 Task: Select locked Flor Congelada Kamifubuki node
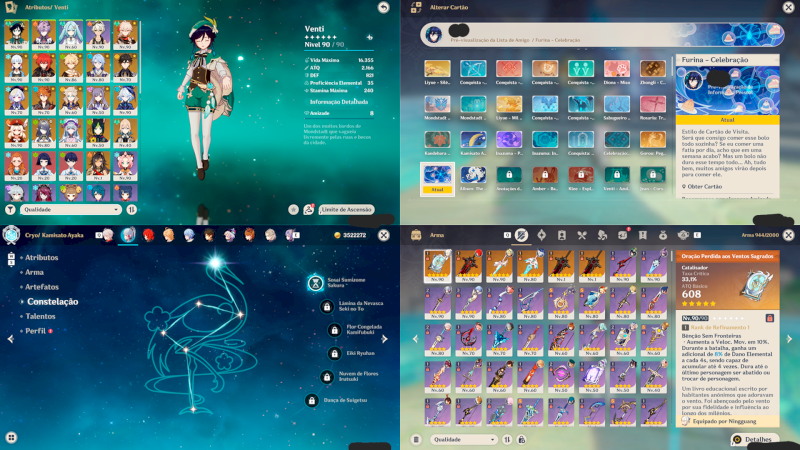334,330
